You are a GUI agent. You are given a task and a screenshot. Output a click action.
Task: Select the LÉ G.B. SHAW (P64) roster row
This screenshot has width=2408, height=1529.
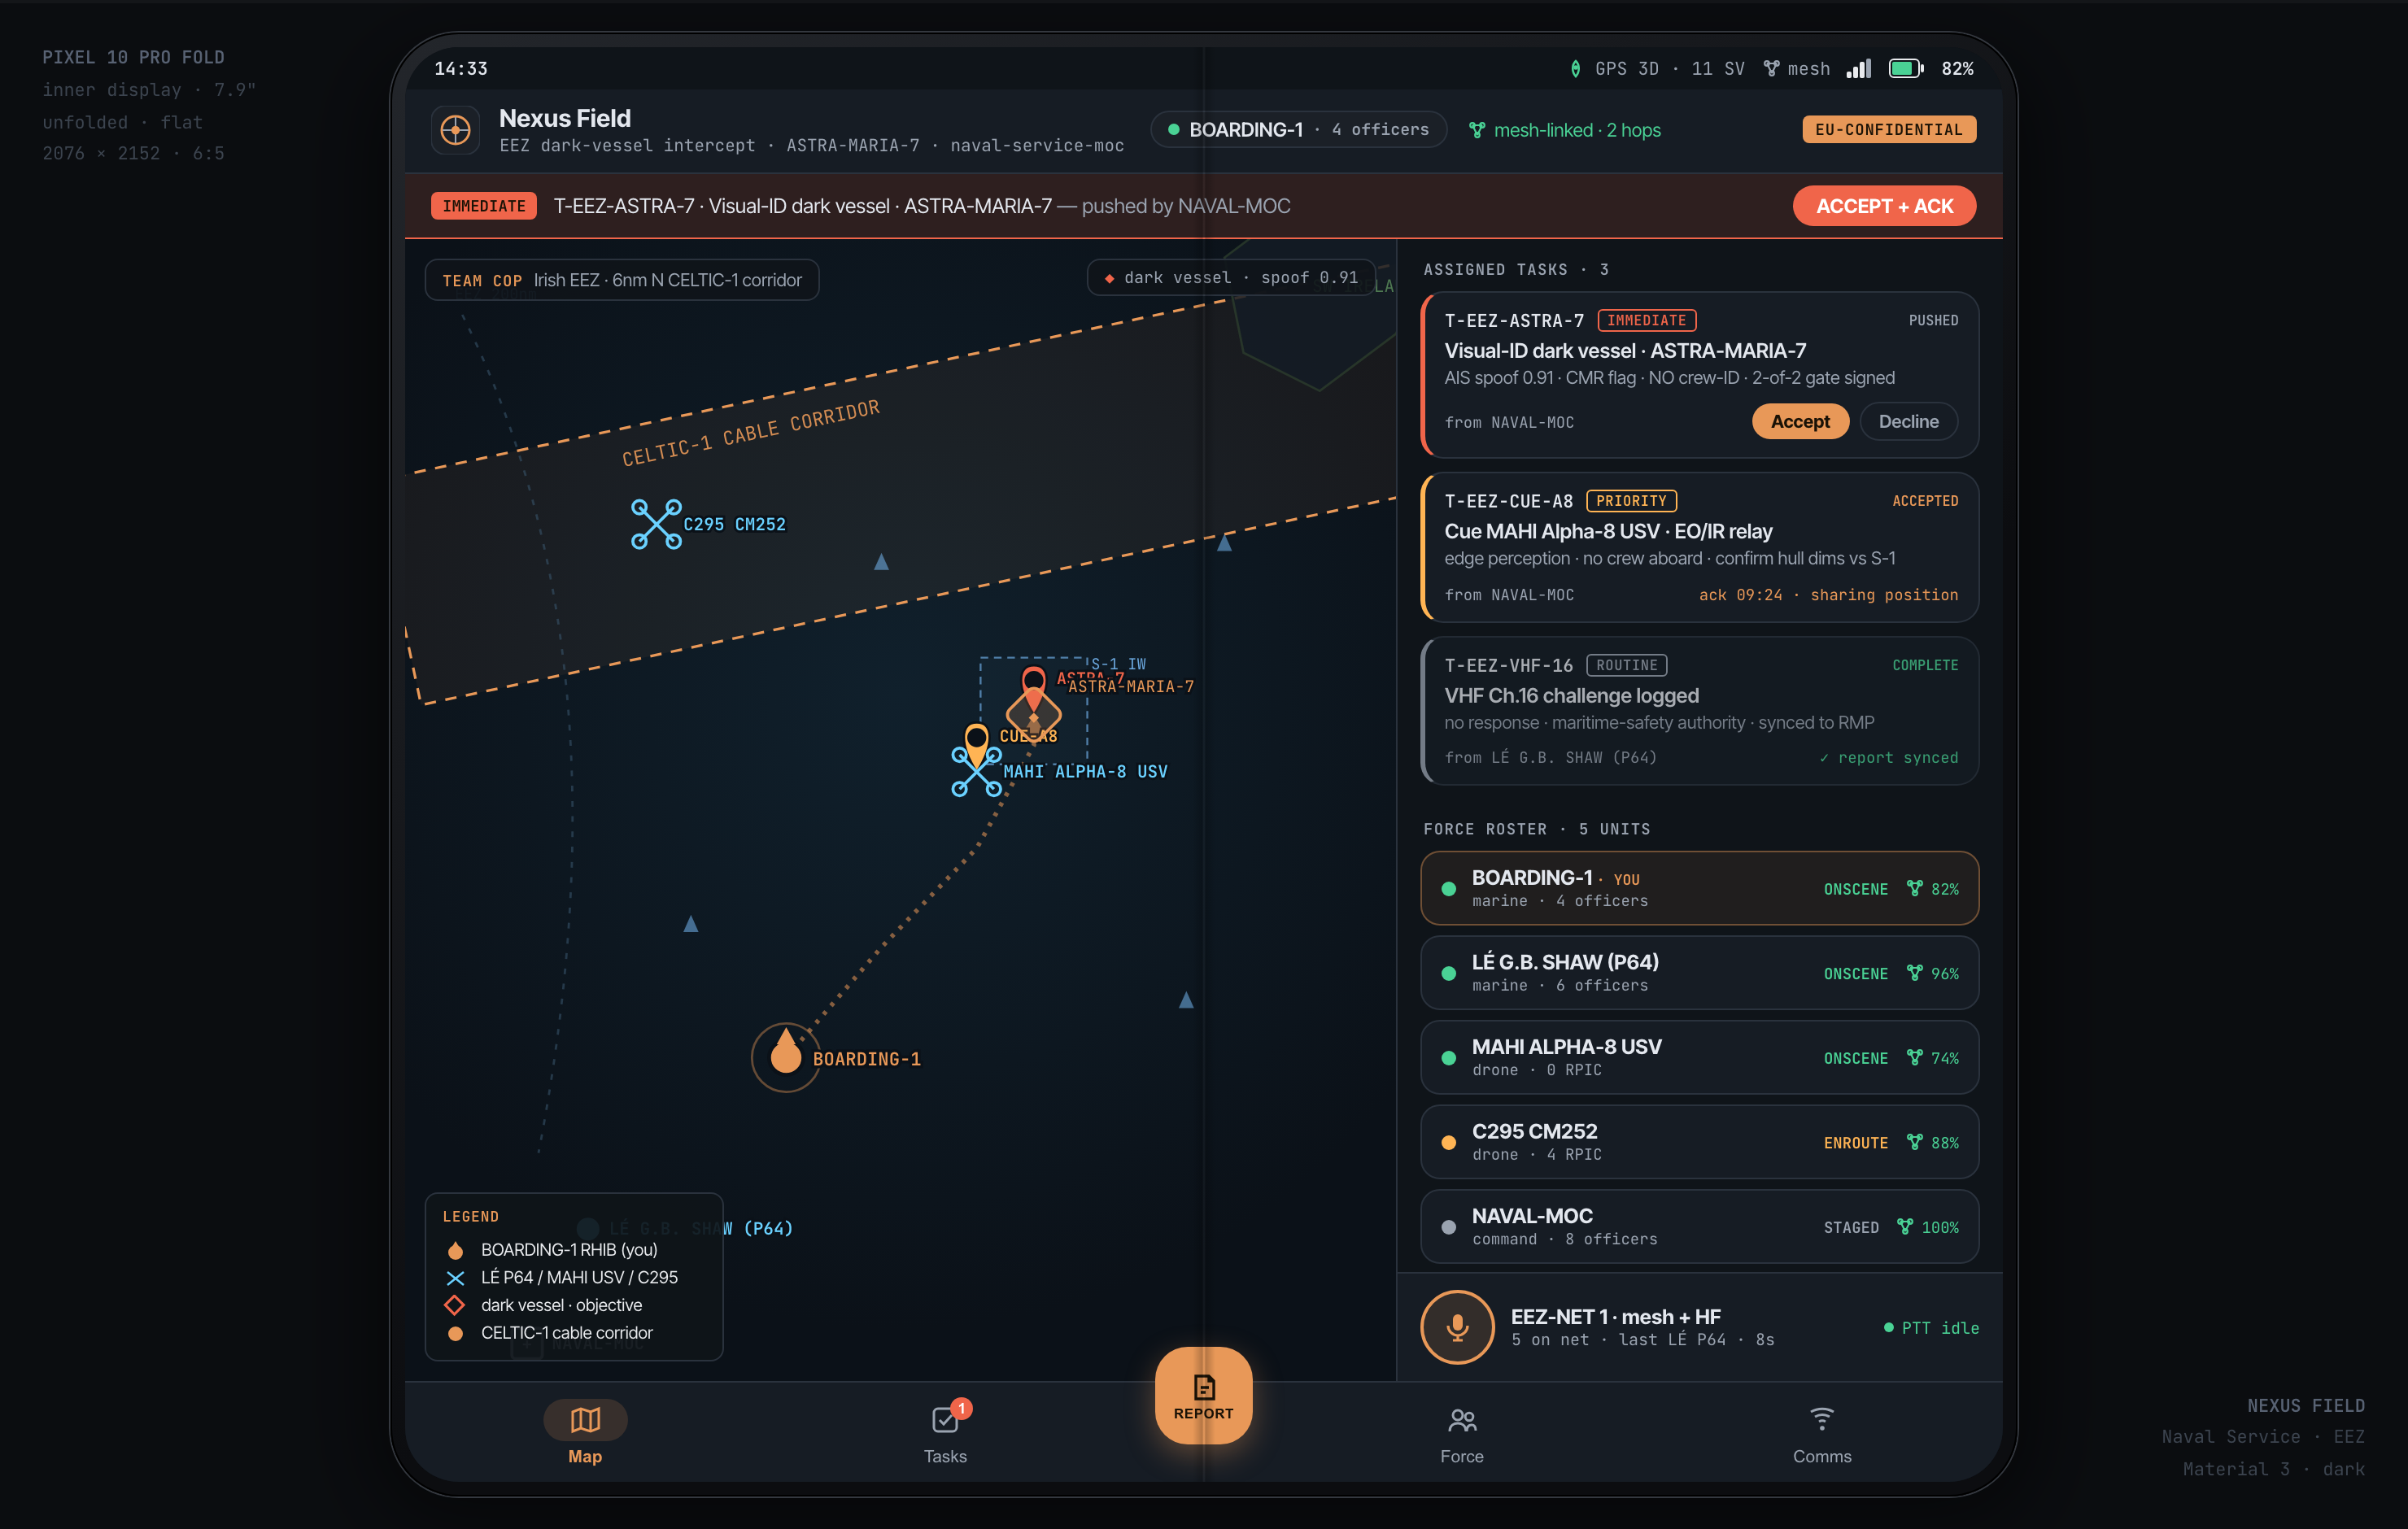(x=1699, y=973)
